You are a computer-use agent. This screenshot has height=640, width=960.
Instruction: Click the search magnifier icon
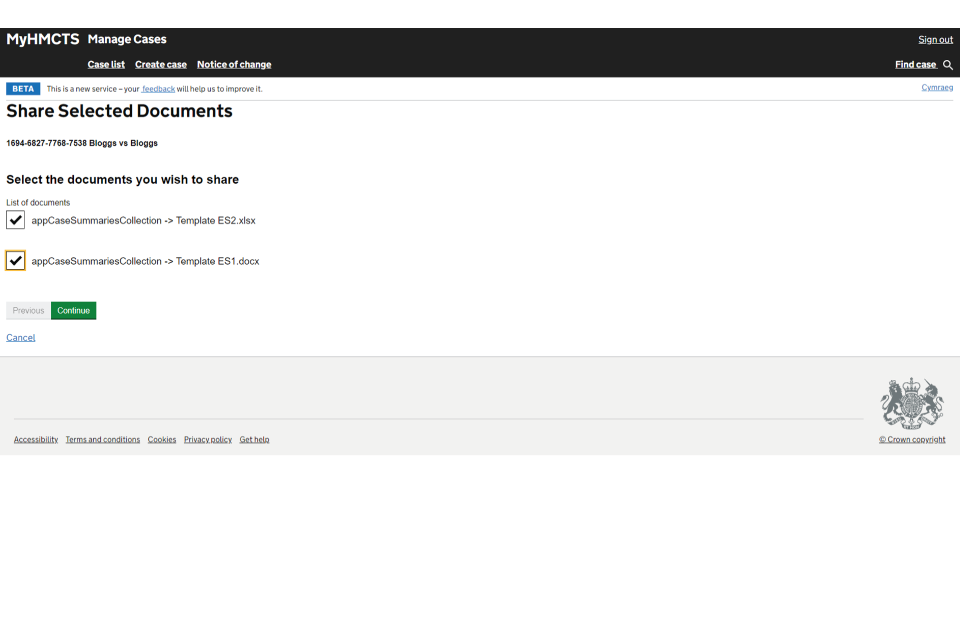(x=948, y=65)
